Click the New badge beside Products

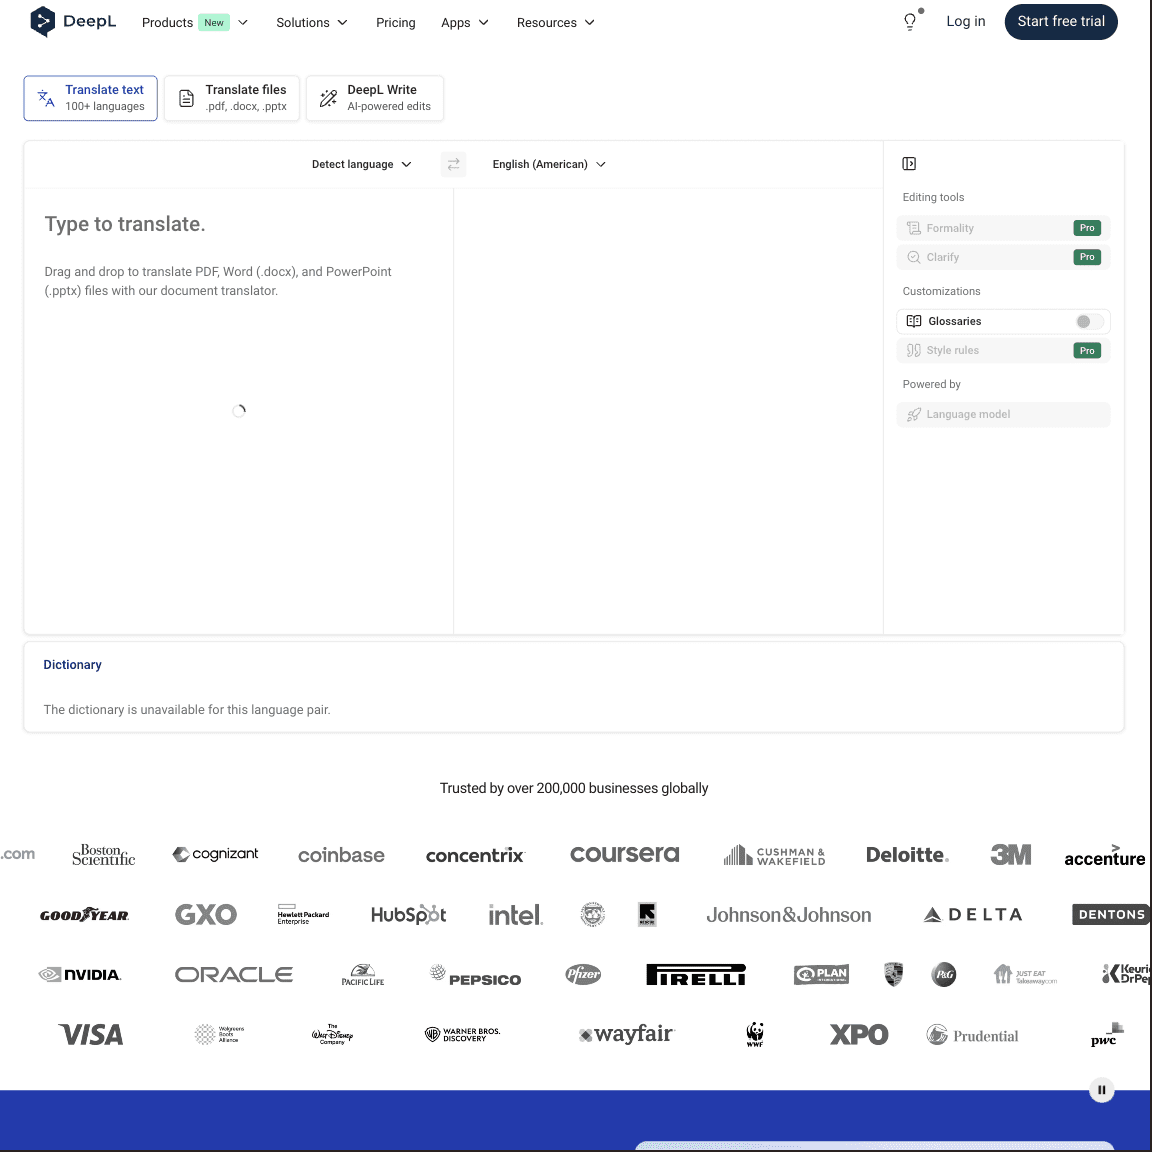tap(214, 23)
